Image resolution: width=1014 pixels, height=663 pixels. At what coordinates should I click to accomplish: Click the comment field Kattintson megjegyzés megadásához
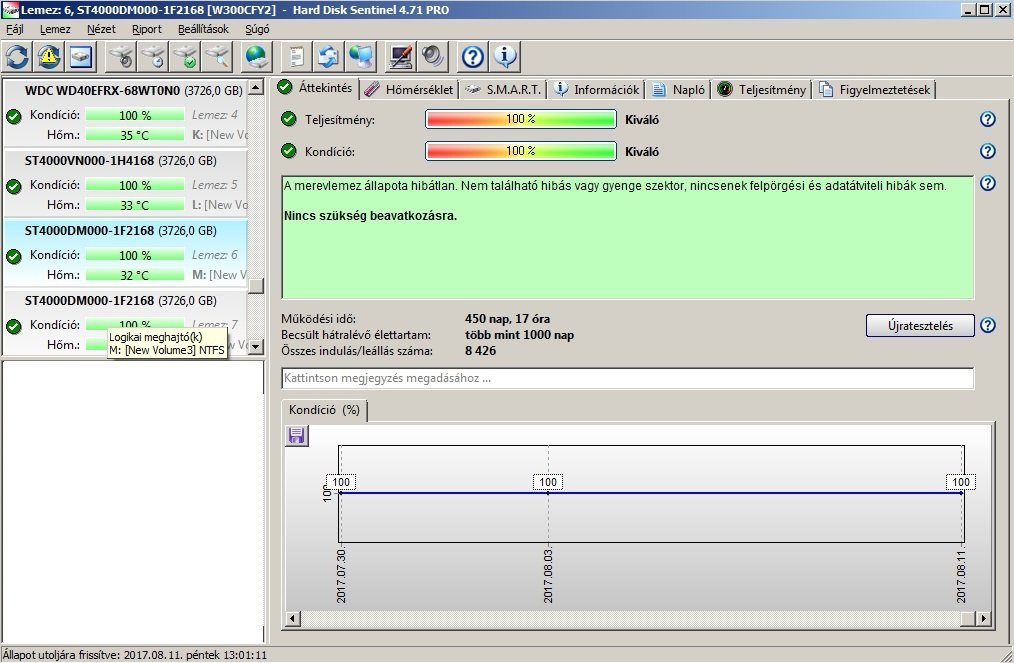(627, 378)
